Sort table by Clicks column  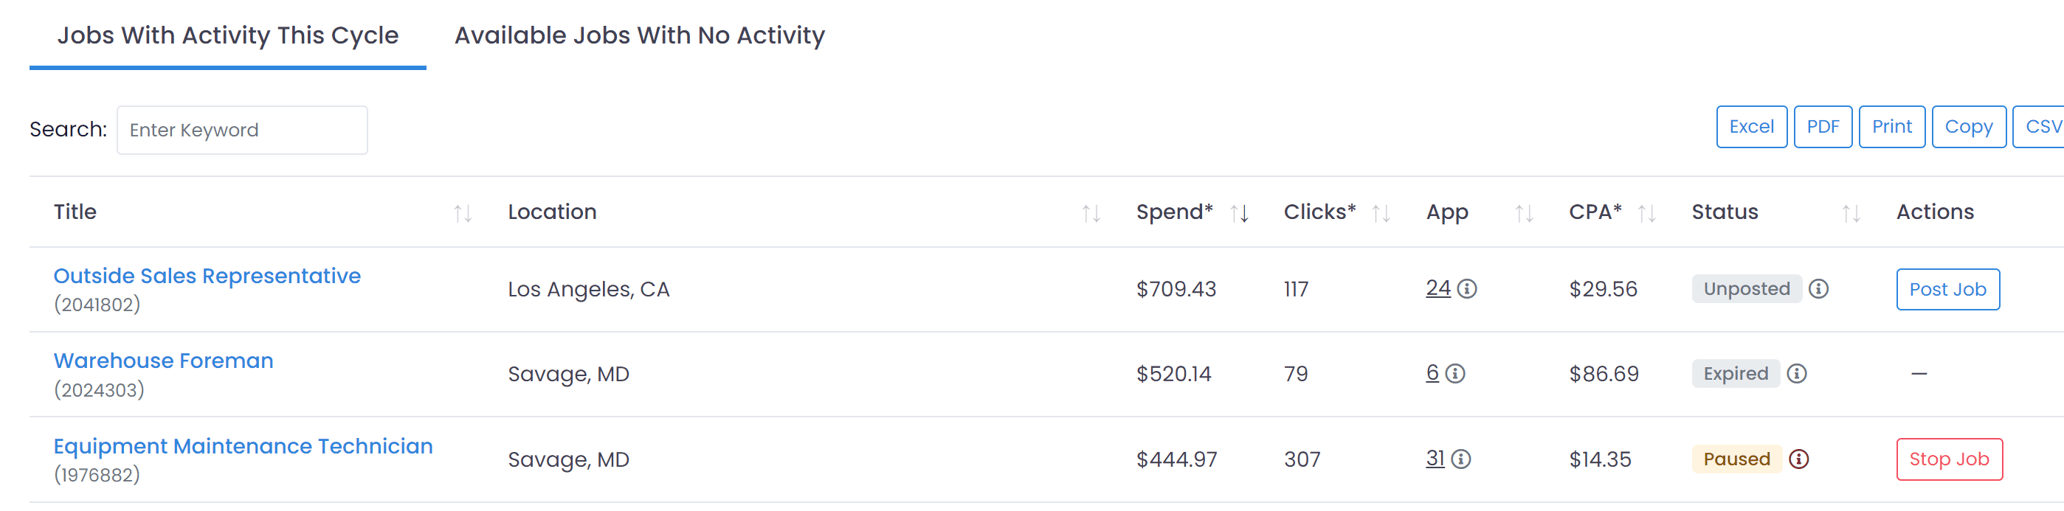(x=1381, y=213)
